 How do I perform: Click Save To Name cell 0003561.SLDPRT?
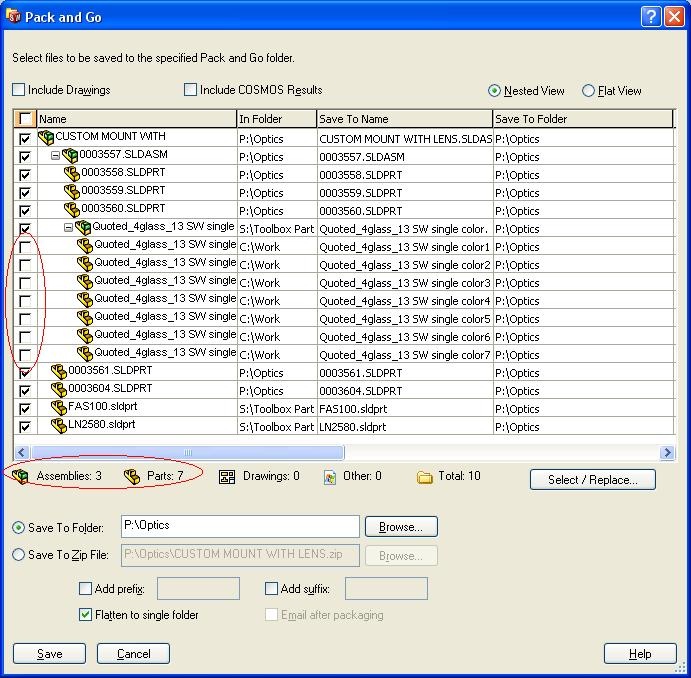pos(405,373)
